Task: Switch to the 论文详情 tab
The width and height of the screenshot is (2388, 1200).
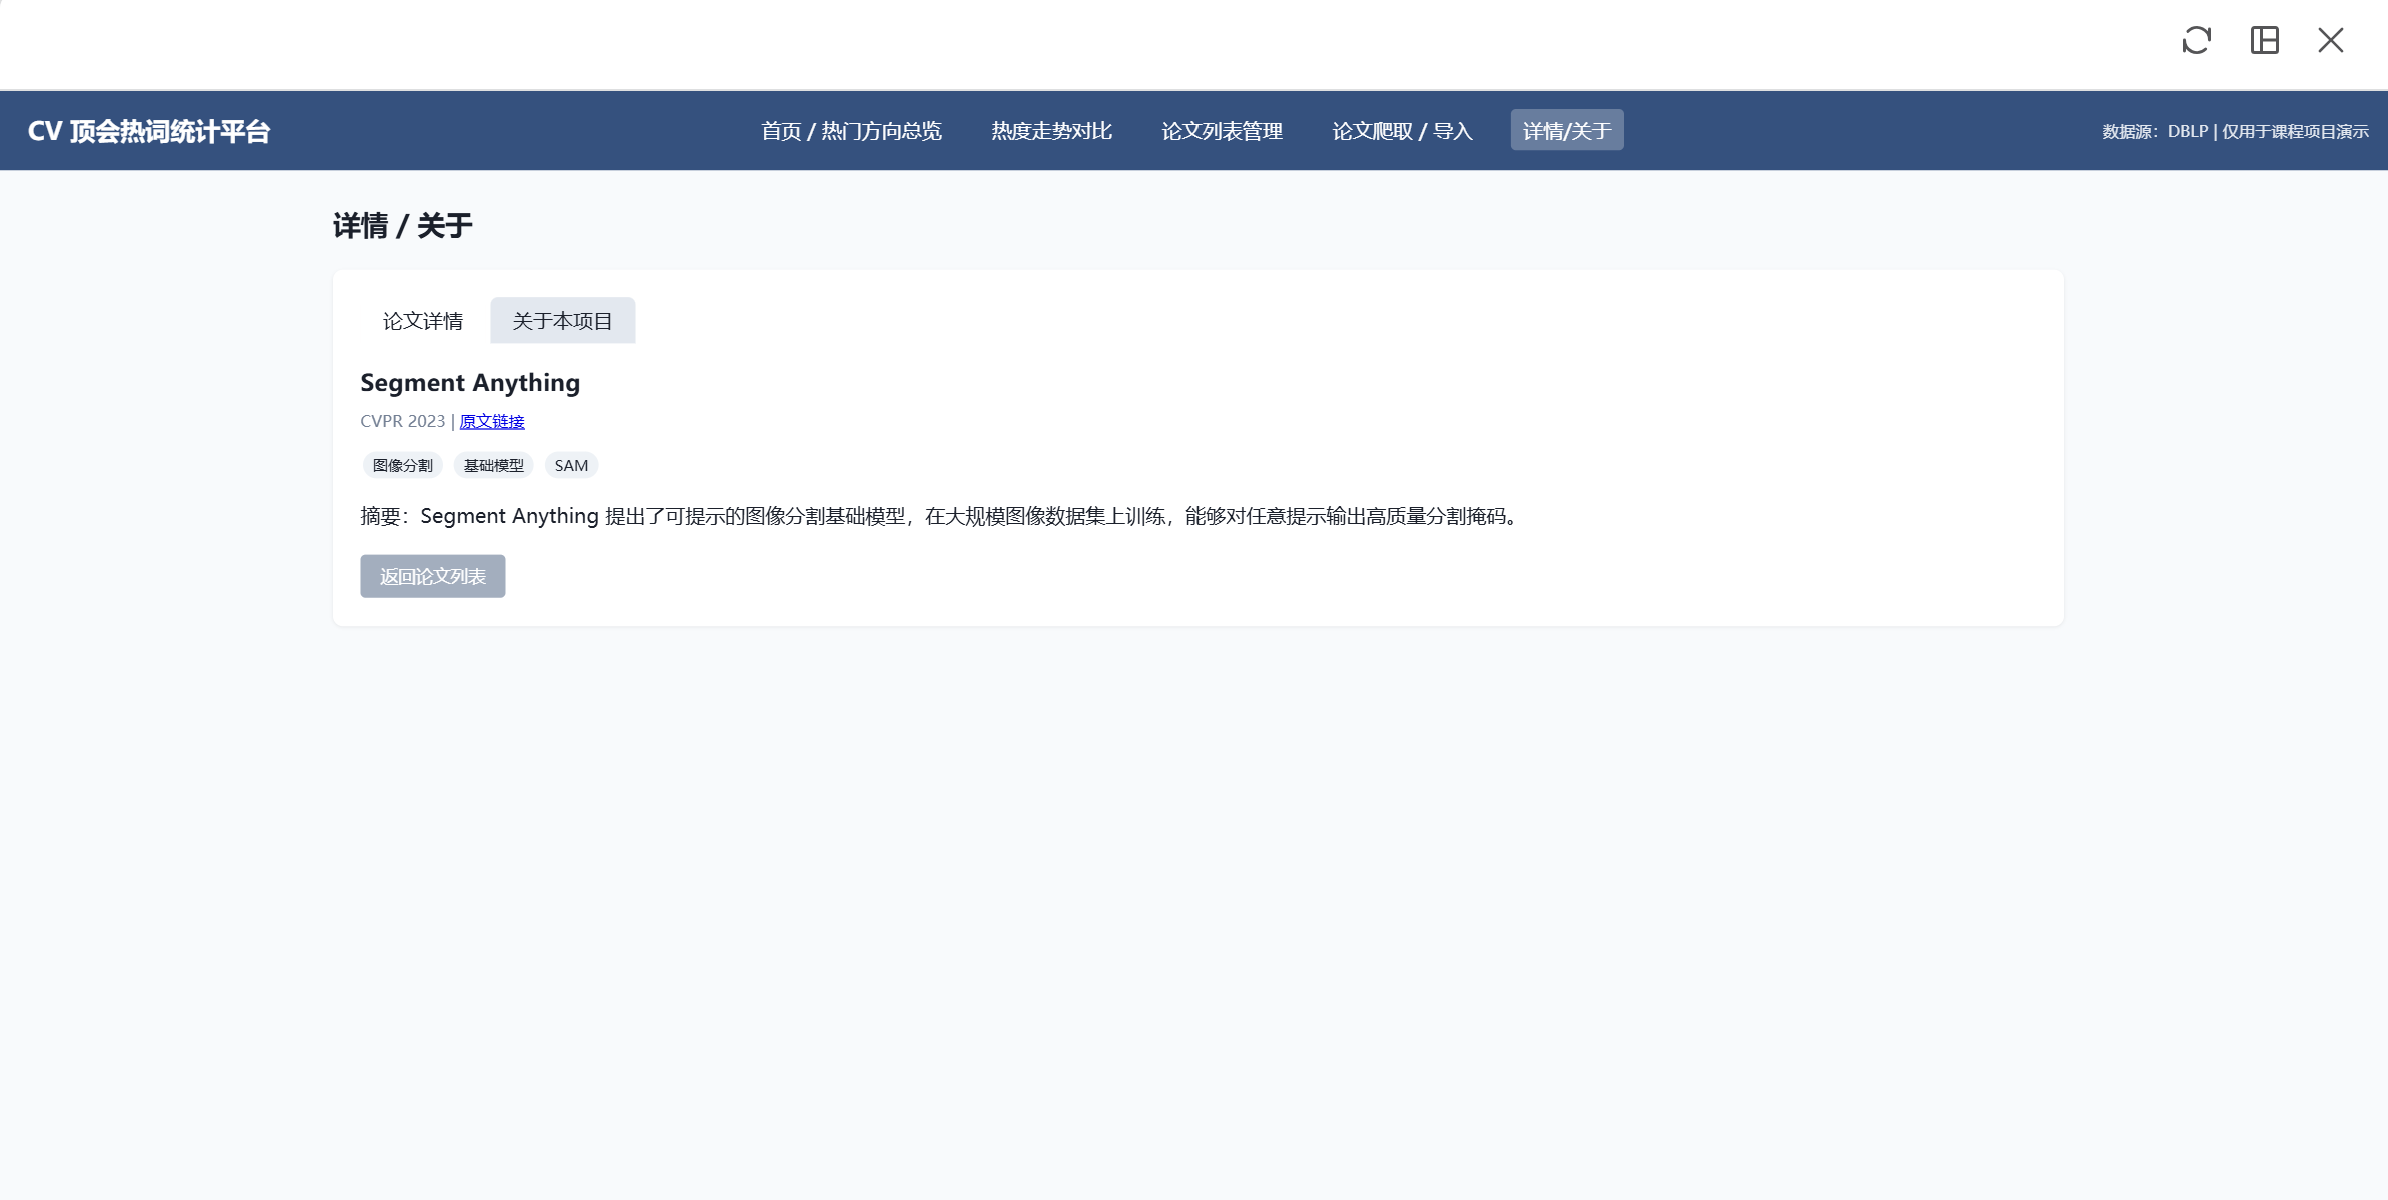Action: click(423, 321)
